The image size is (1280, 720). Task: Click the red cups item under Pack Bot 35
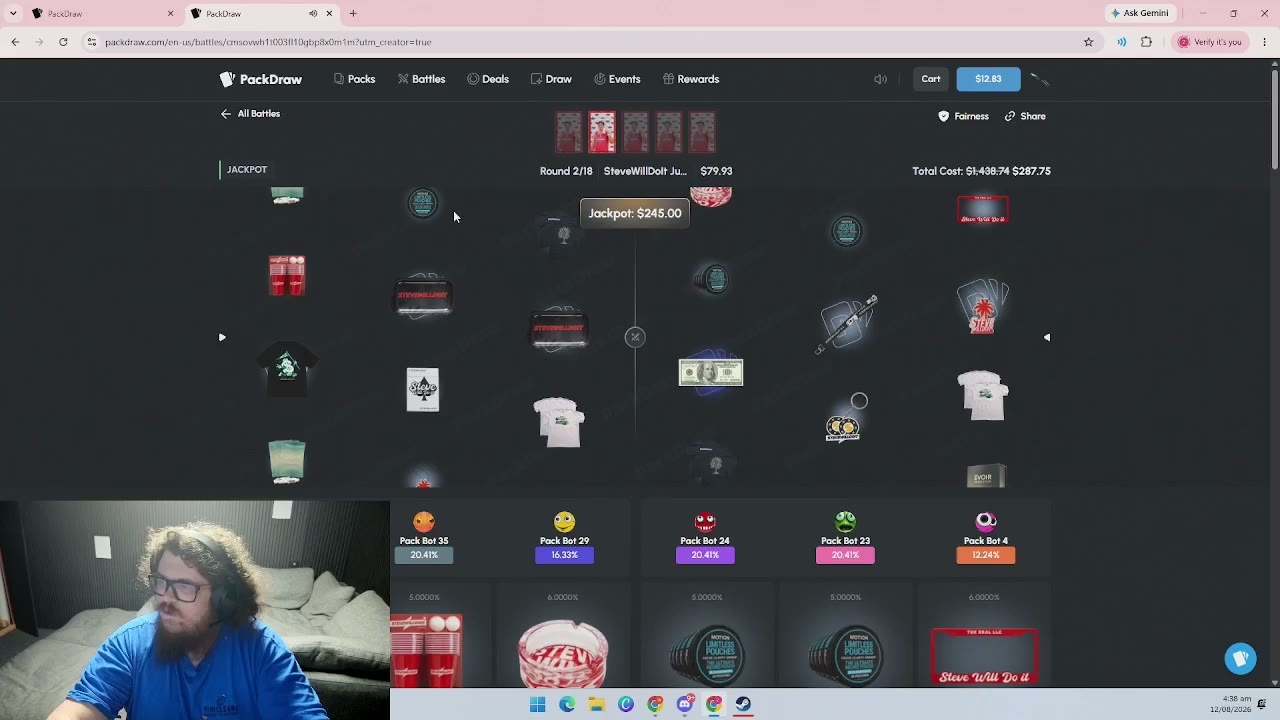pos(427,651)
